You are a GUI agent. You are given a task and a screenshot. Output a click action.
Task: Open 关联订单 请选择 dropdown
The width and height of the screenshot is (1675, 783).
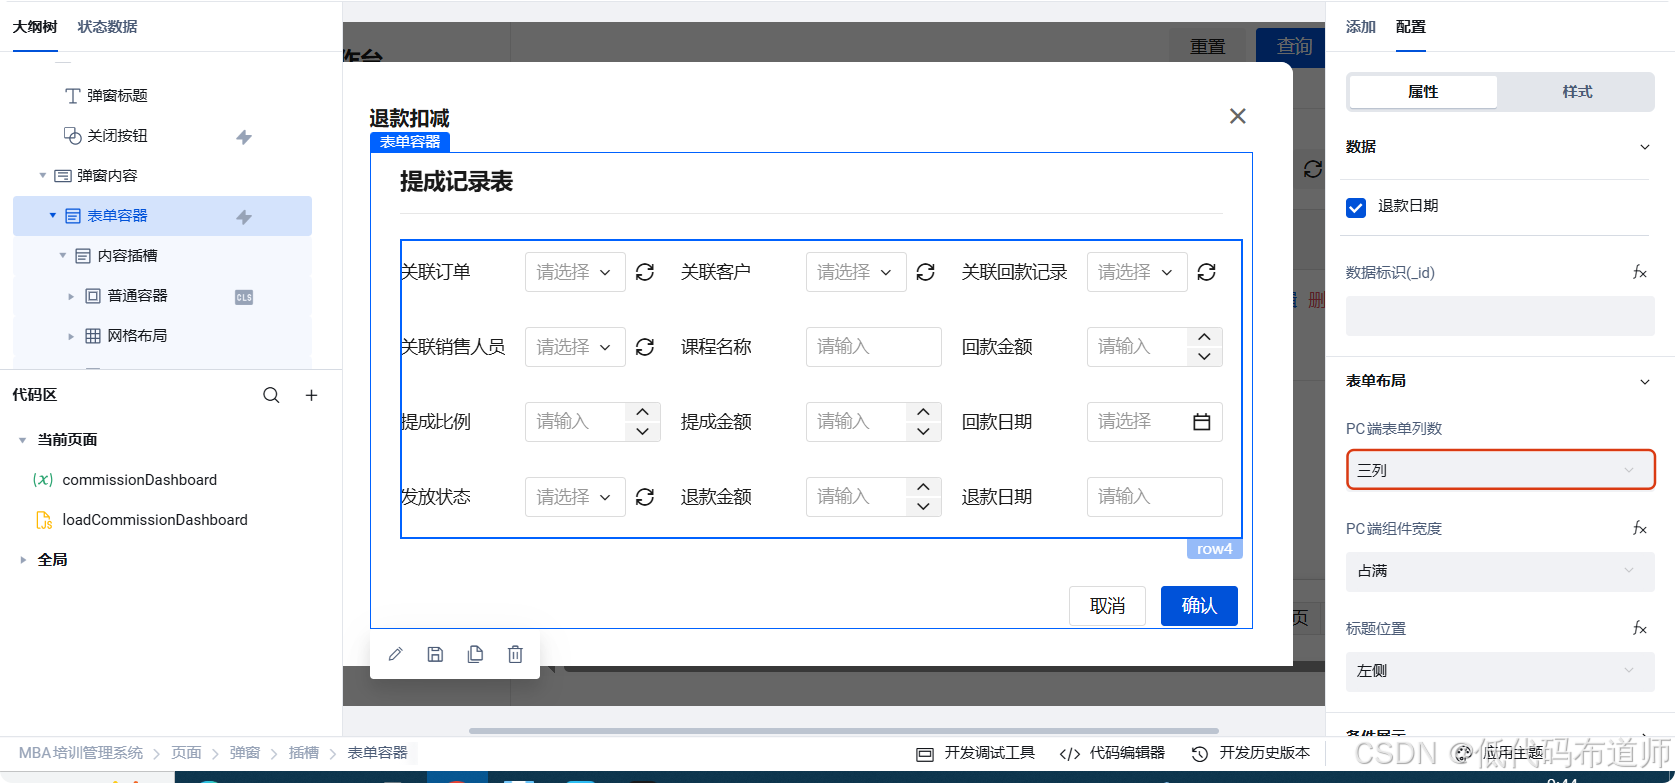coord(575,272)
